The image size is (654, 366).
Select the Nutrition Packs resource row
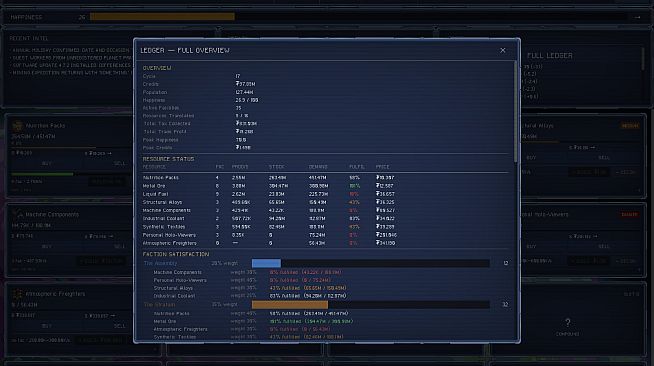point(325,178)
